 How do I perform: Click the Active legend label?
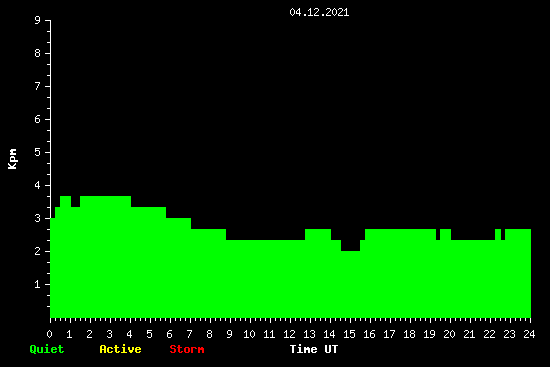120,349
